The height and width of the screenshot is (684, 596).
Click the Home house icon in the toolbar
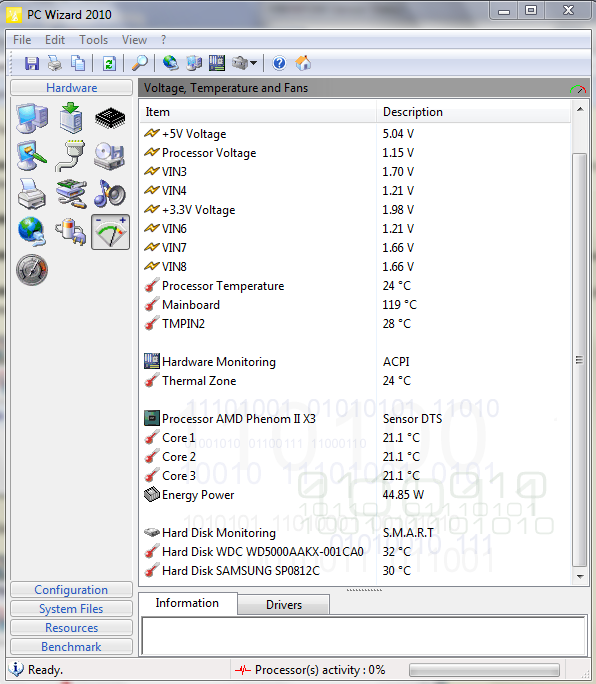(x=303, y=64)
